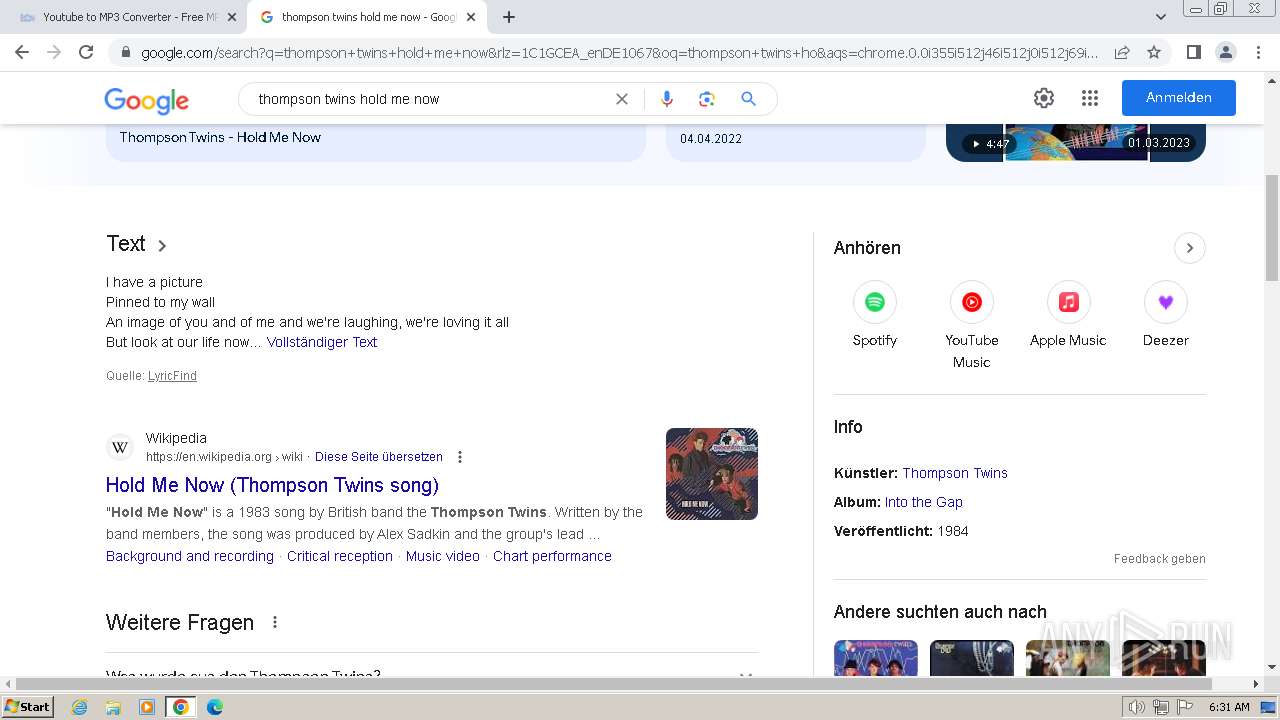The image size is (1280, 720).
Task: Open the Windows Start menu
Action: pos(27,707)
